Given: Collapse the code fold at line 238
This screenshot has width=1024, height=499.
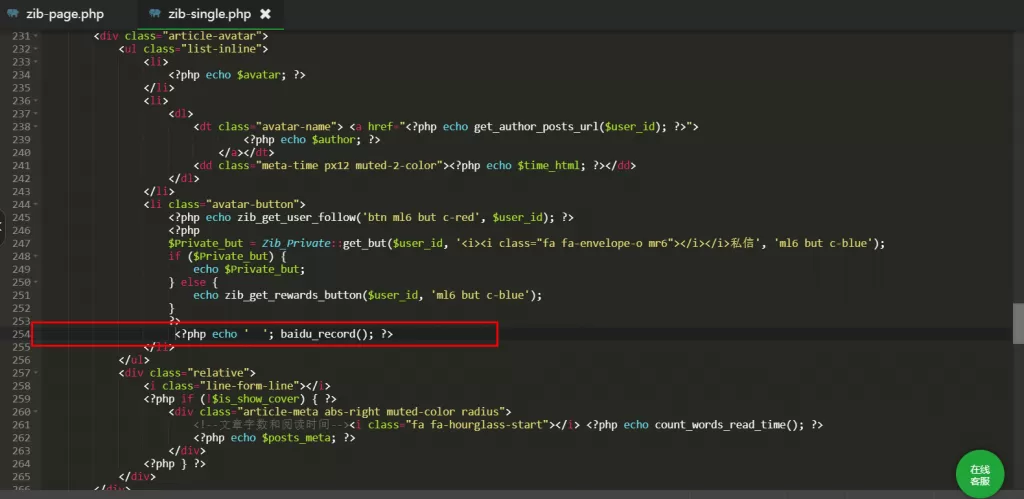Looking at the screenshot, I should tap(35, 127).
